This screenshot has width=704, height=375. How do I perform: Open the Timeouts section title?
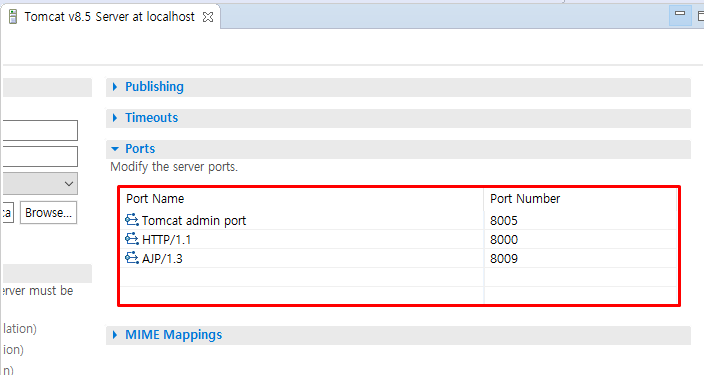pyautogui.click(x=152, y=118)
